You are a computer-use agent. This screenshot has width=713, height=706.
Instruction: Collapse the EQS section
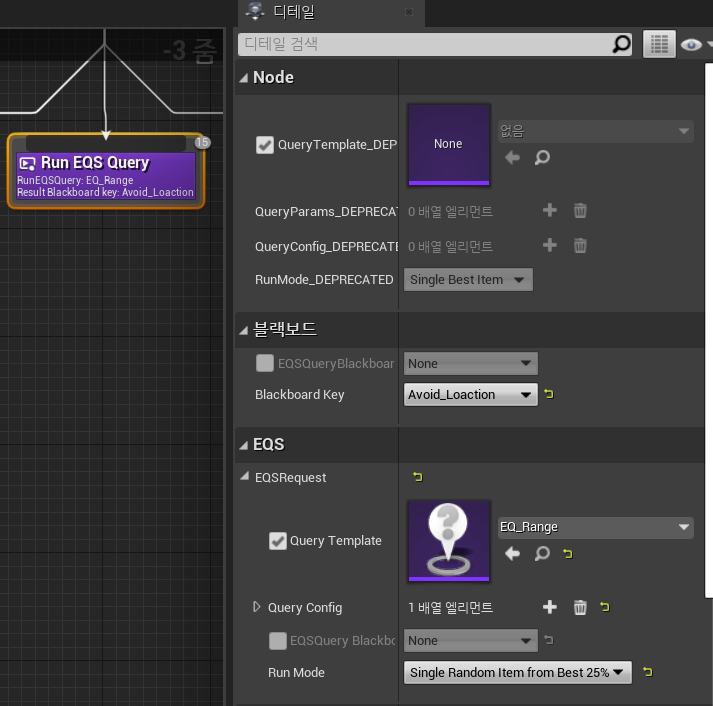[x=244, y=445]
